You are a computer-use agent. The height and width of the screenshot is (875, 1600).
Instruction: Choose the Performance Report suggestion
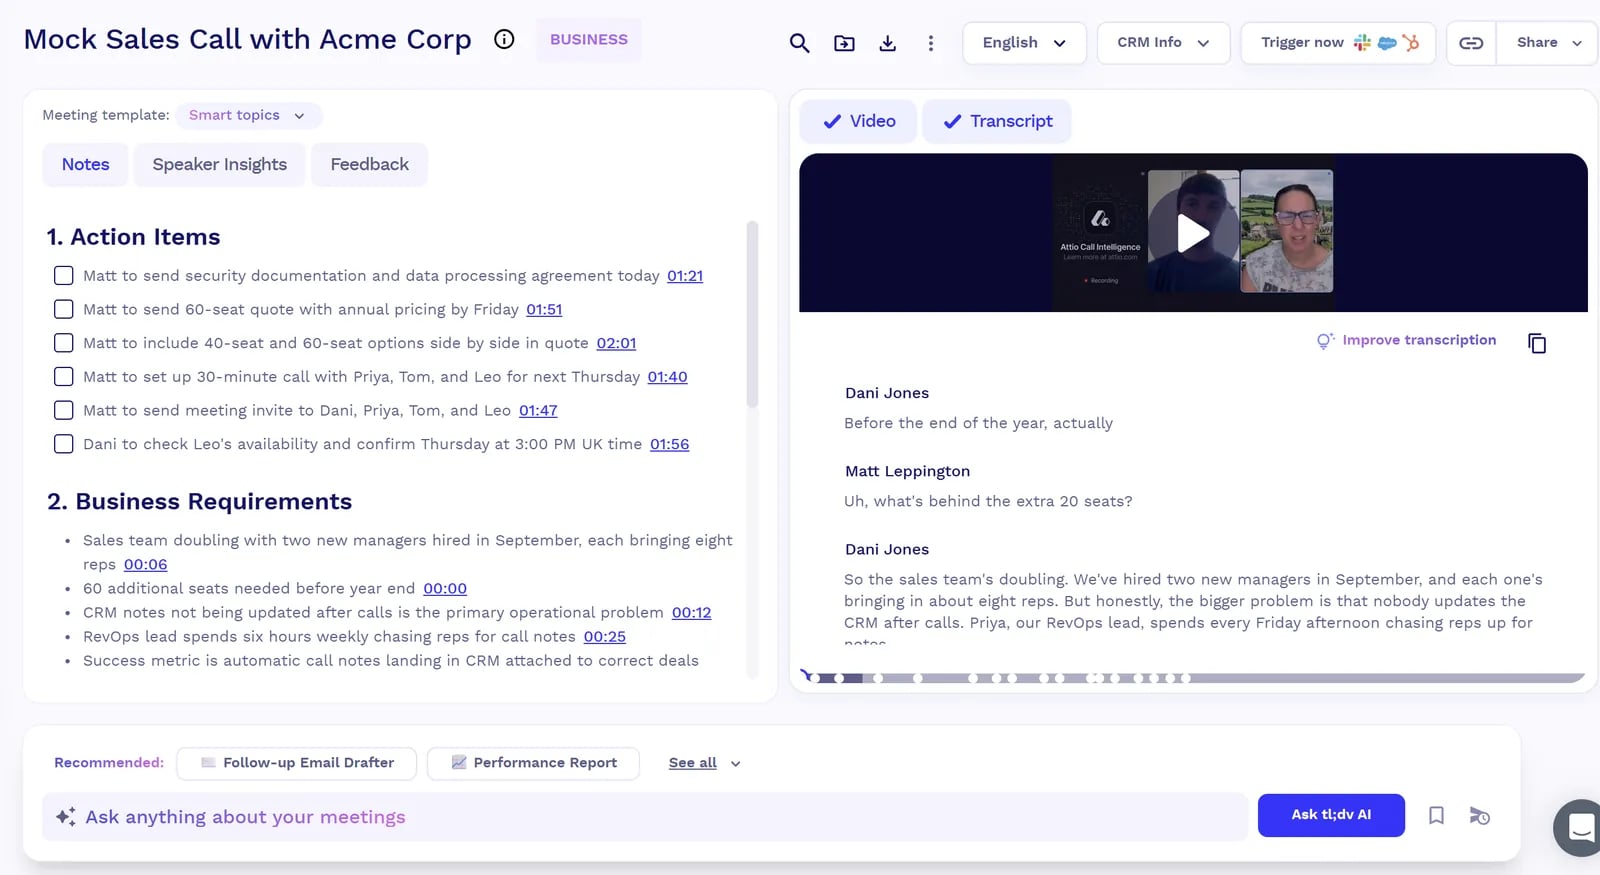[x=533, y=763]
